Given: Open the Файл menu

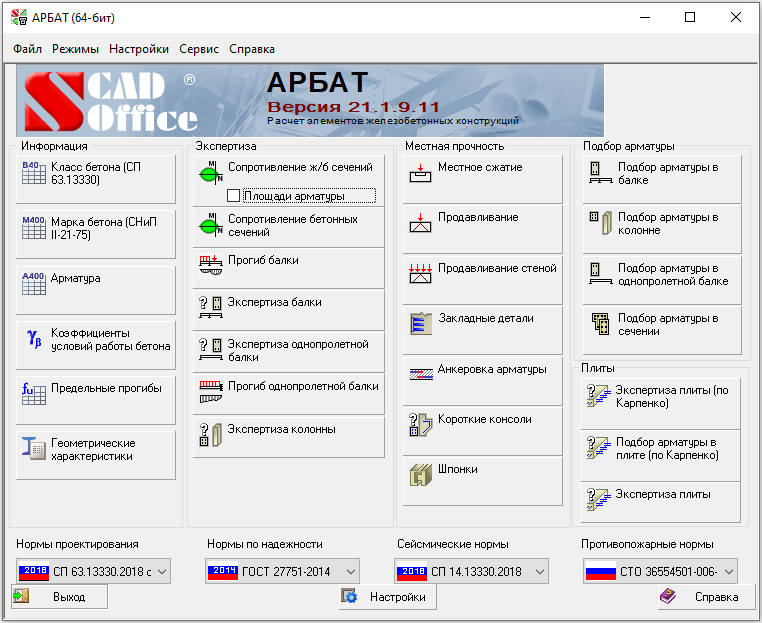Looking at the screenshot, I should click(27, 48).
